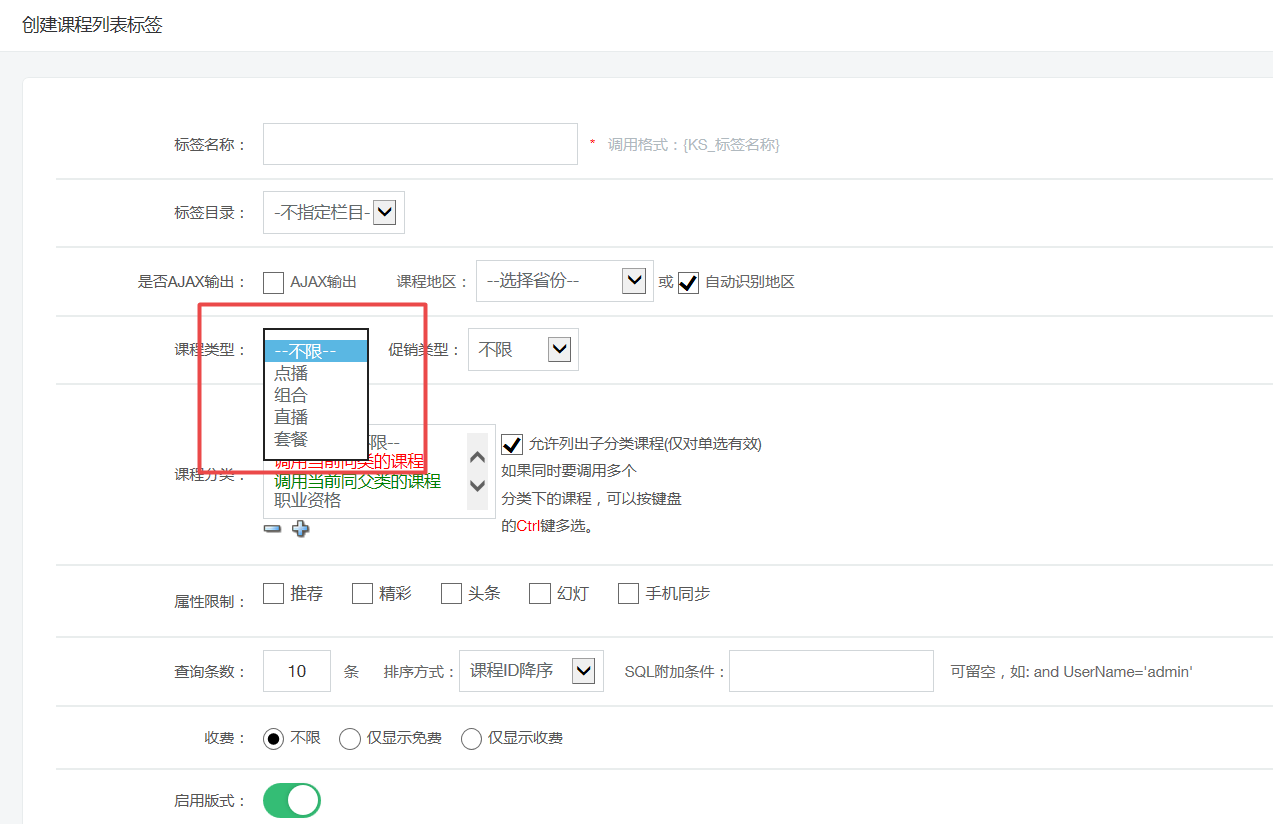Select 套餐 from the course type options

(x=292, y=439)
